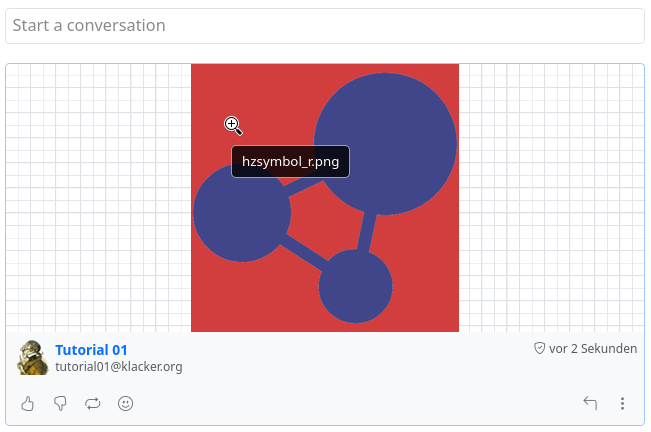Dislike the post with thumbs-down icon
The width and height of the screenshot is (651, 432).
pyautogui.click(x=60, y=403)
